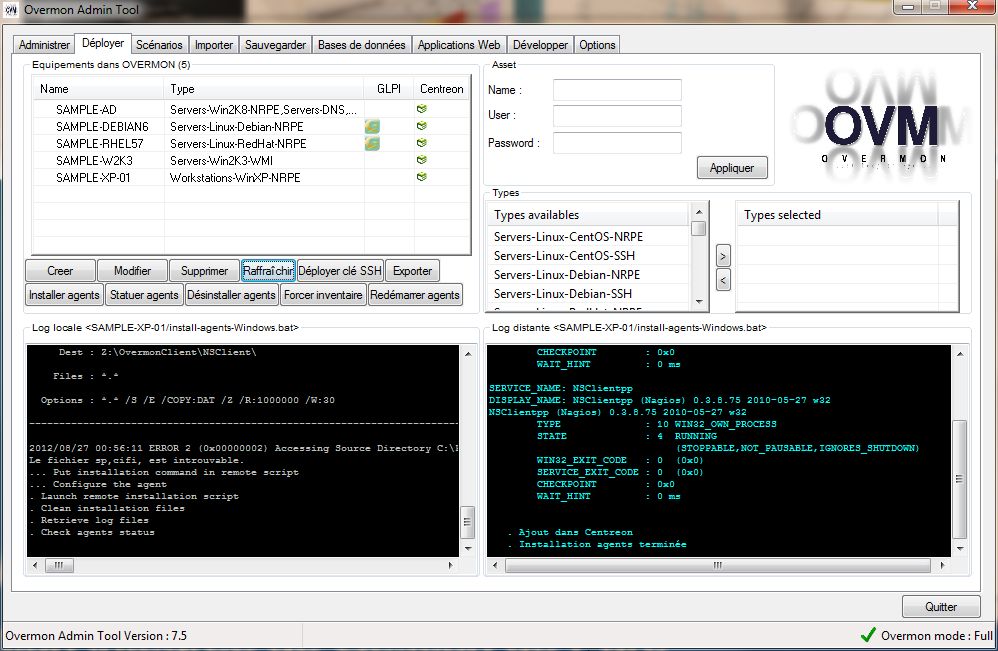998x651 pixels.
Task: Click the Overmon window title bar icon
Action: (11, 10)
